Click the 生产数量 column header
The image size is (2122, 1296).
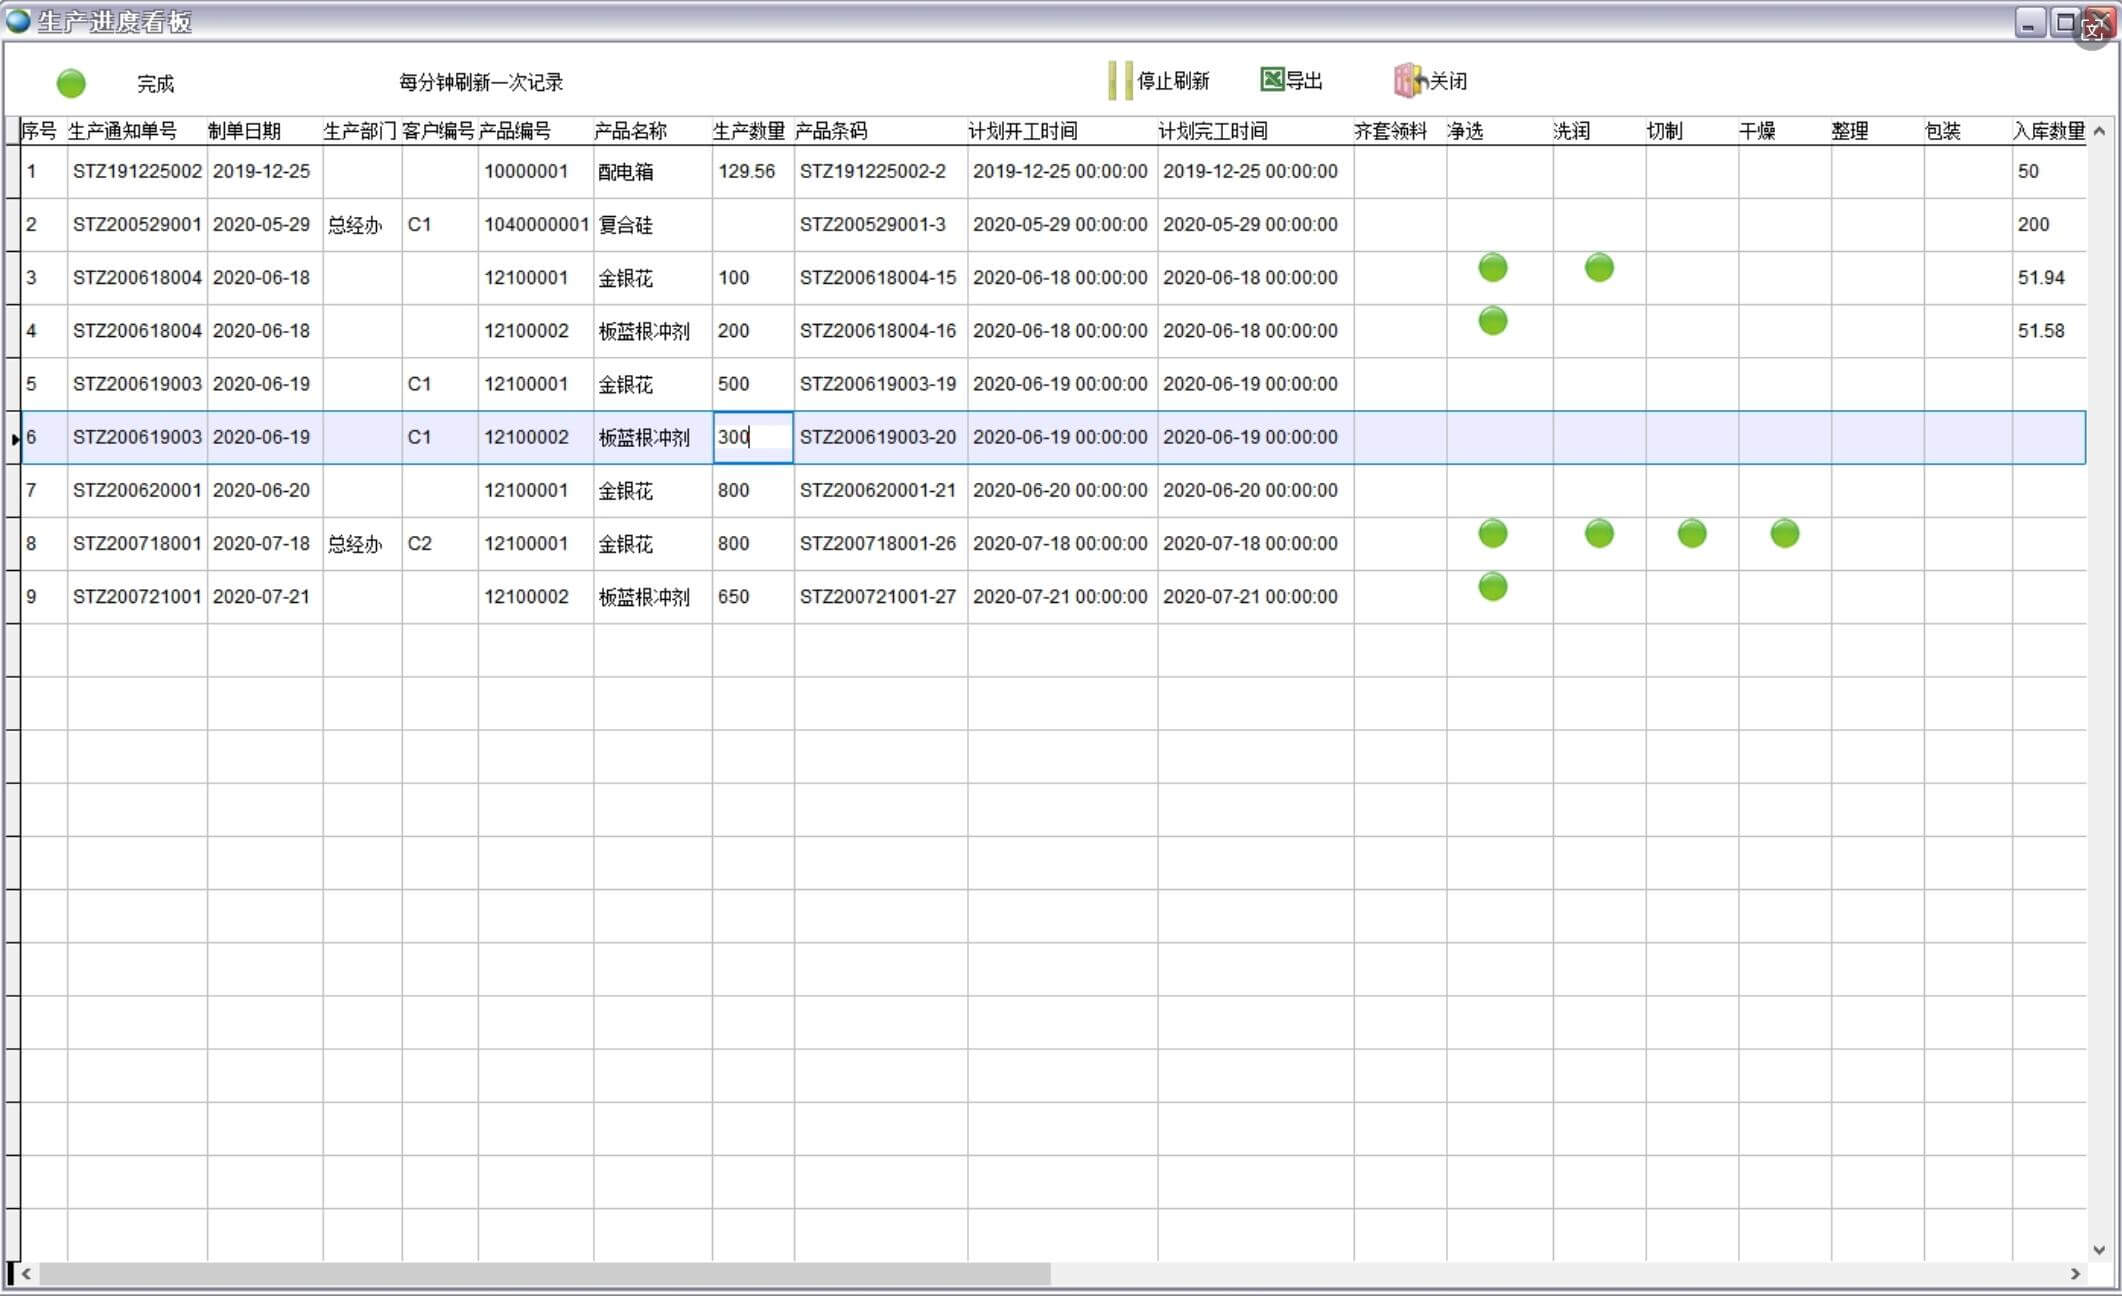749,131
